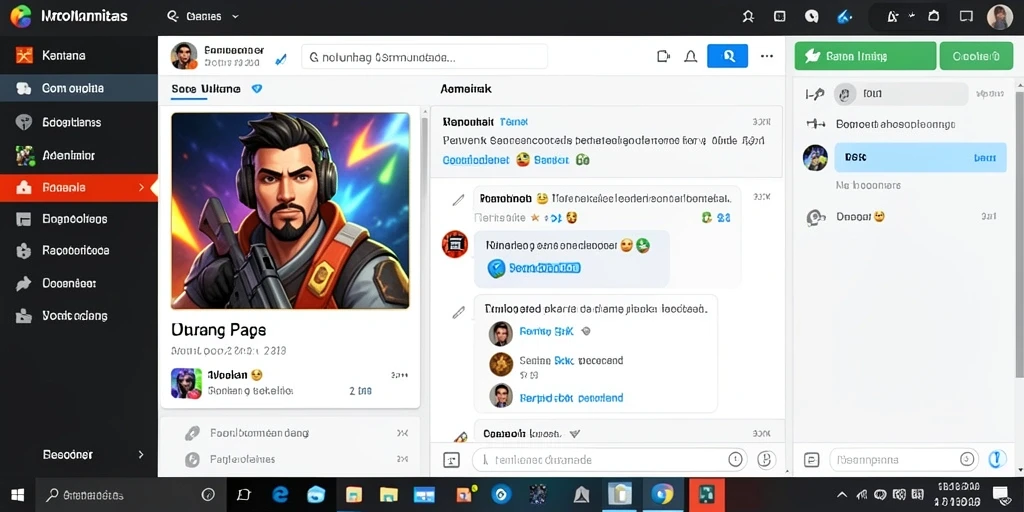Click the text format T icon by the message box
The height and width of the screenshot is (512, 1024).
click(451, 460)
